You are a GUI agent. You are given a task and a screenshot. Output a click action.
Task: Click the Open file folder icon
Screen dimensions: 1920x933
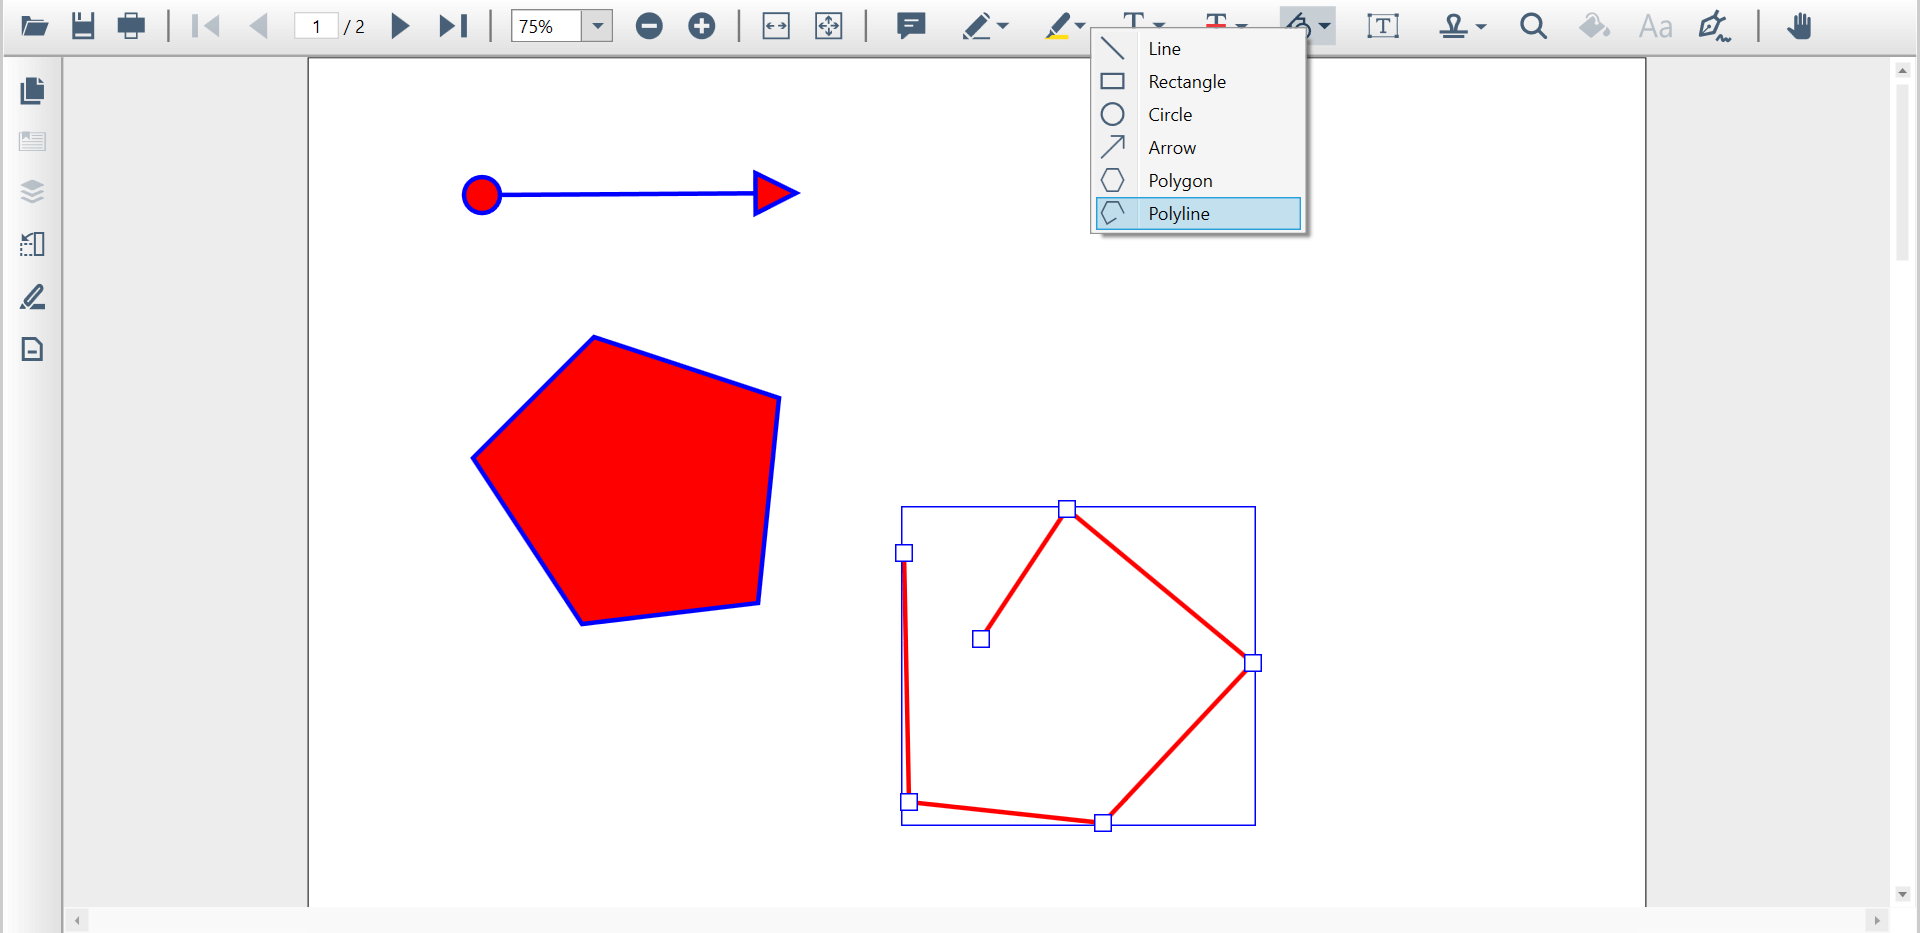pyautogui.click(x=34, y=26)
